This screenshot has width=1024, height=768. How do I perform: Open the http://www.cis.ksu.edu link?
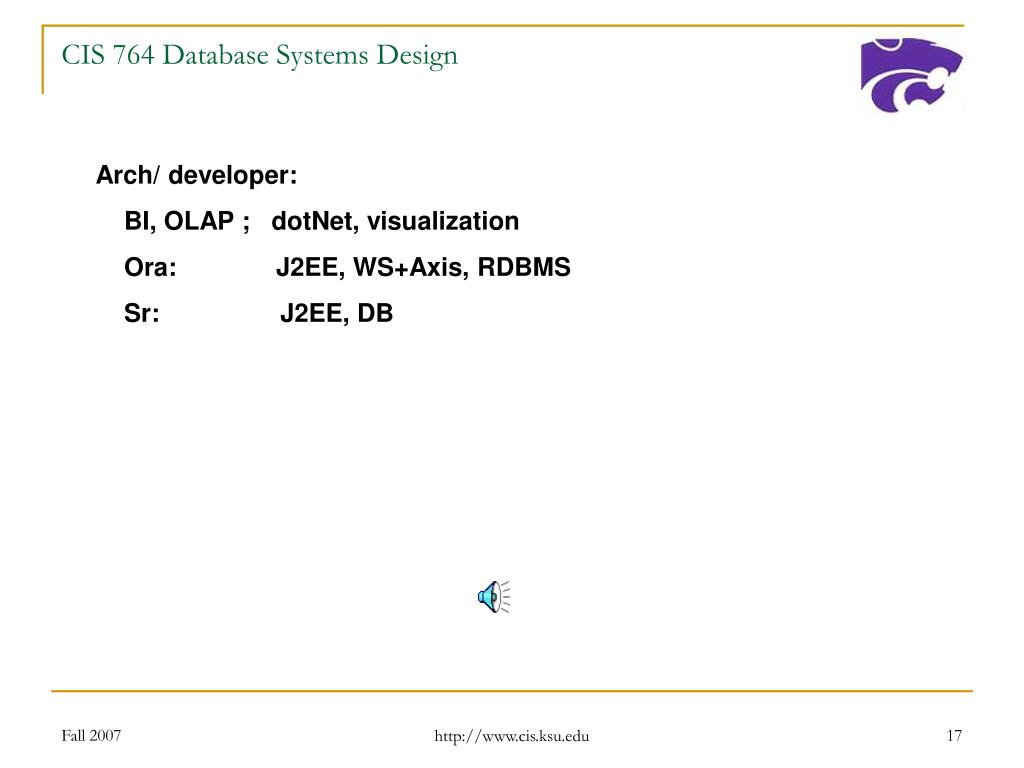[x=511, y=736]
